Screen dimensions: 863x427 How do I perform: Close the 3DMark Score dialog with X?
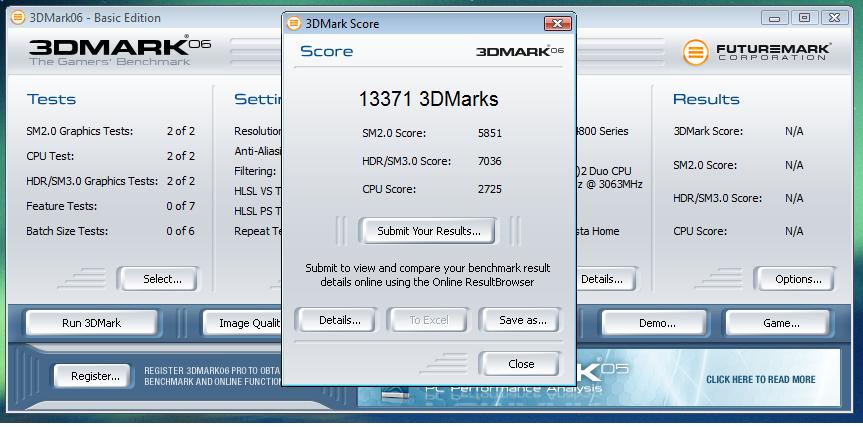tap(557, 23)
